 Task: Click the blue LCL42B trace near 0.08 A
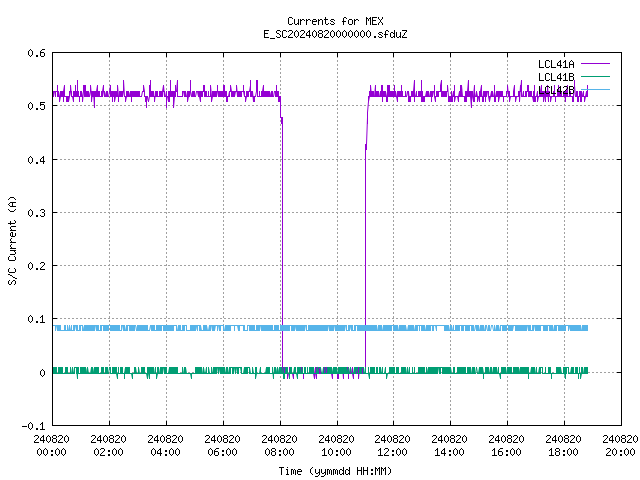click(320, 328)
